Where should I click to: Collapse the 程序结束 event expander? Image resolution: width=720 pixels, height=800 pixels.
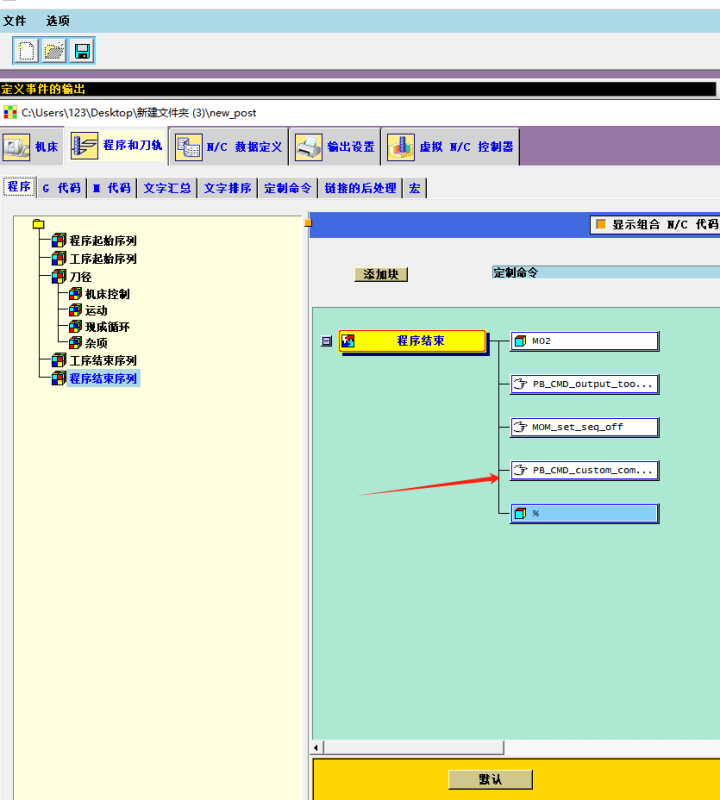pyautogui.click(x=326, y=342)
